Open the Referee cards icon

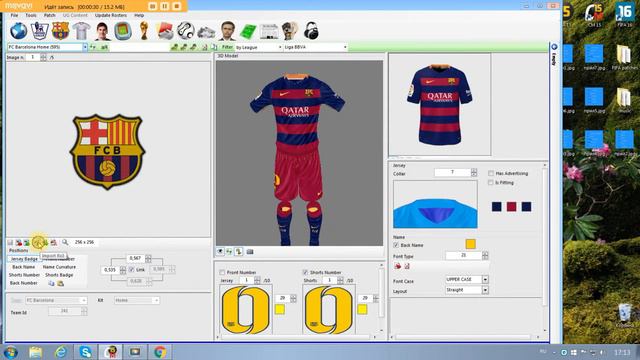tap(165, 31)
